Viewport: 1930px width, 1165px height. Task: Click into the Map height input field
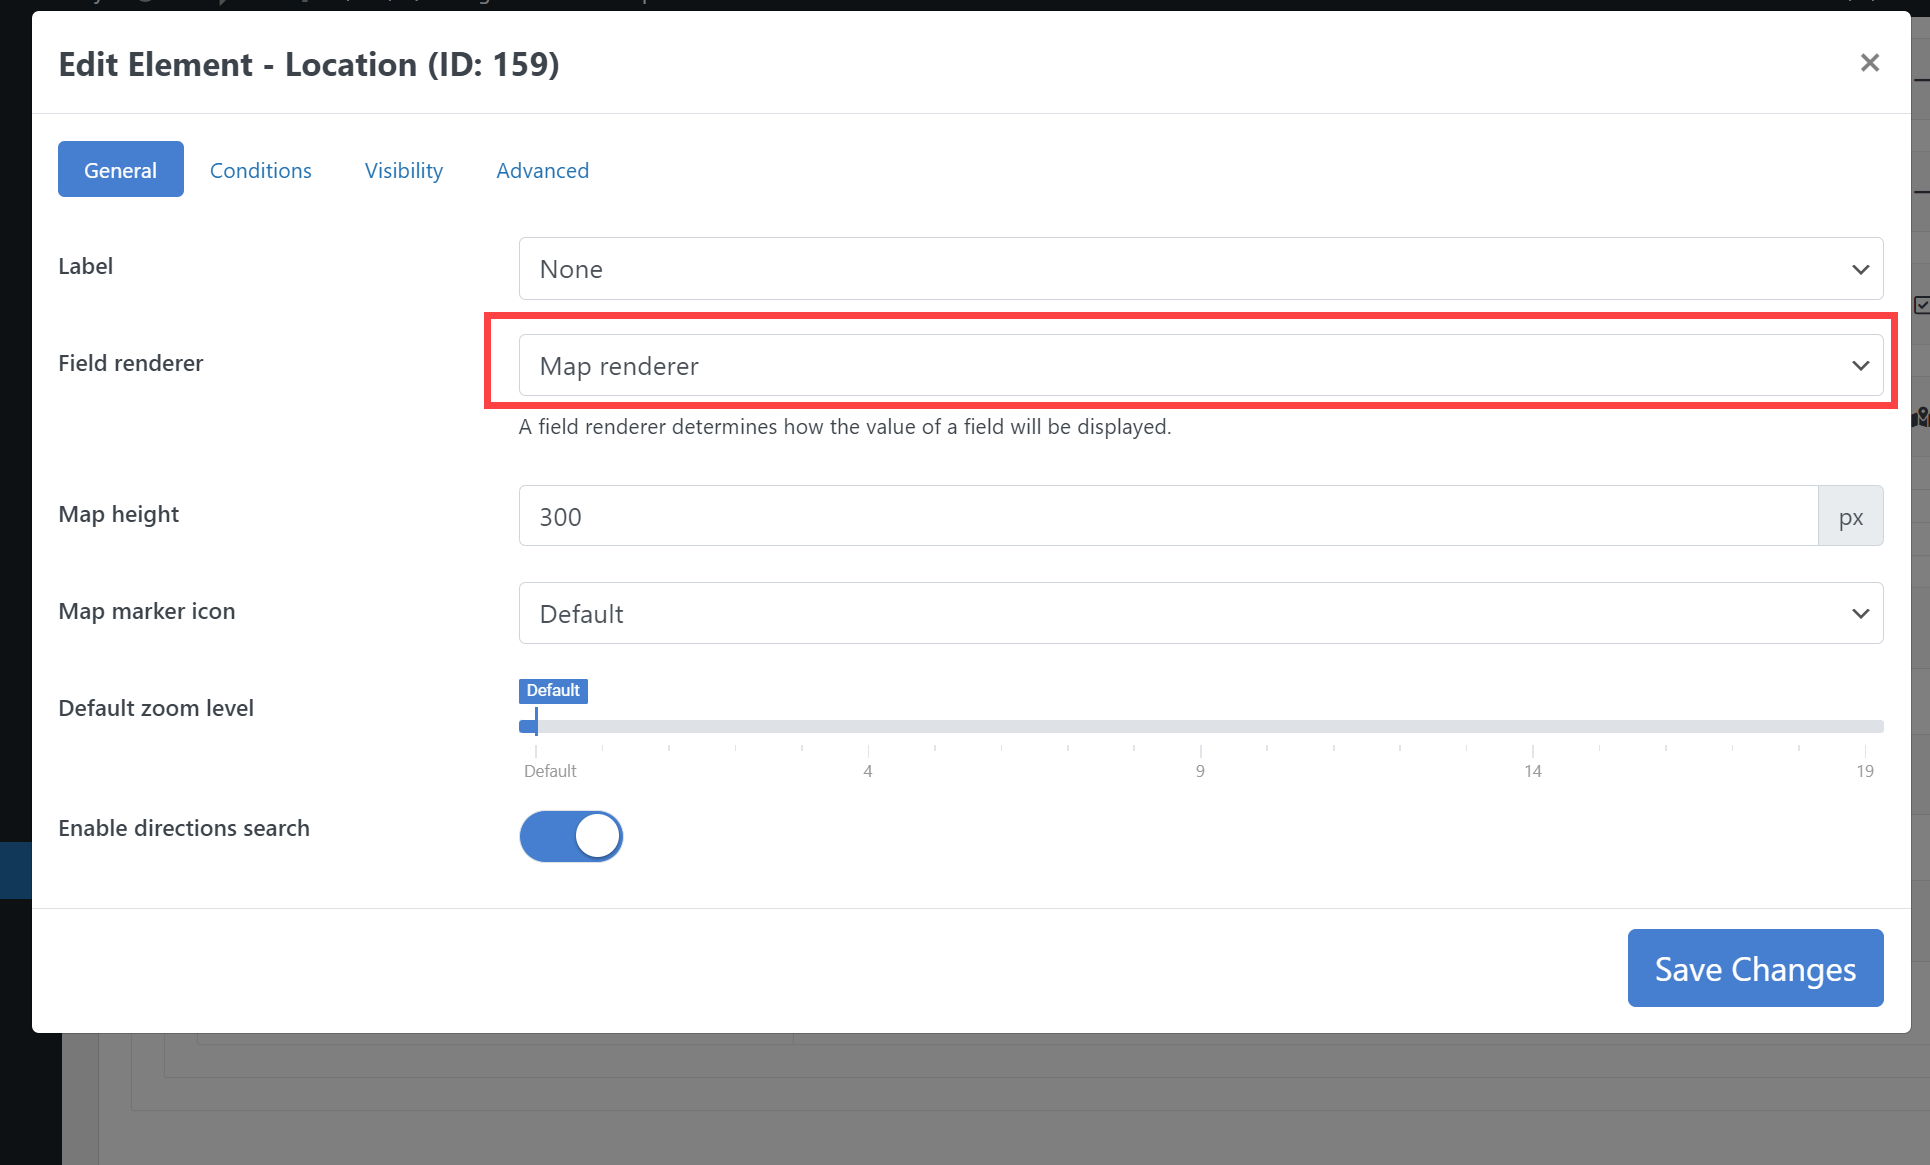[x=1167, y=516]
